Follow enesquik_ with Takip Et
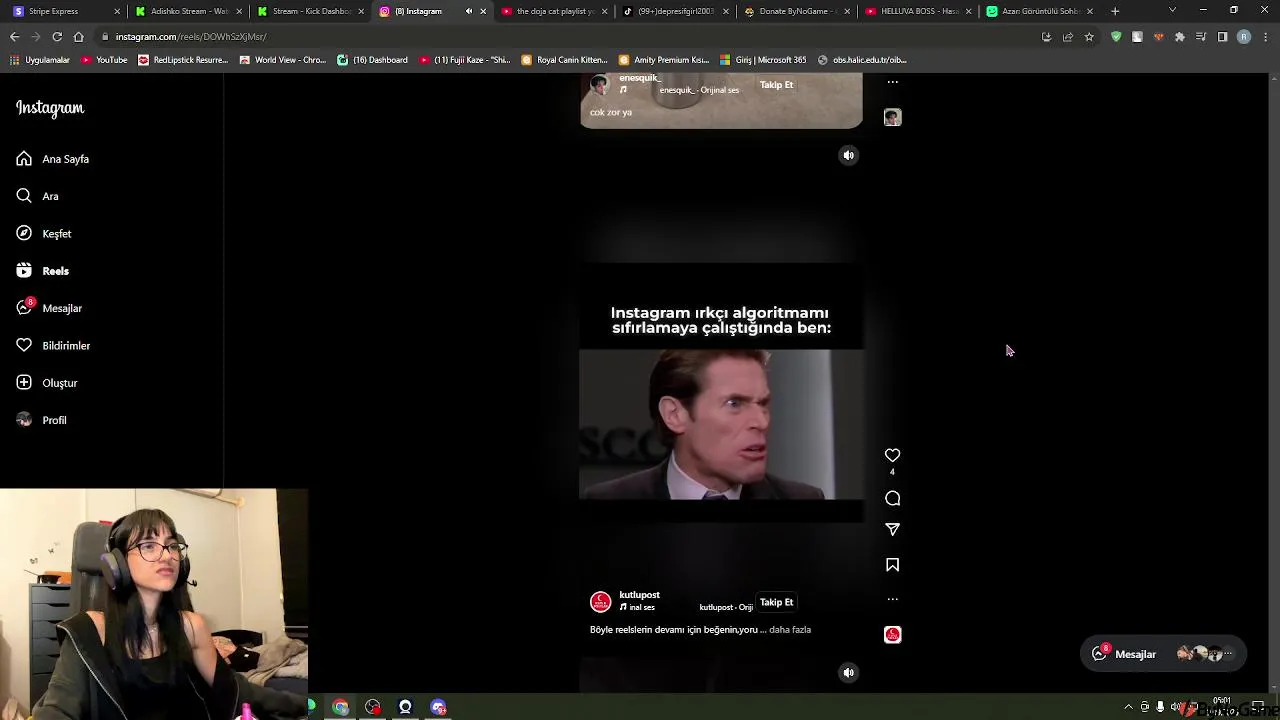Screen dimensions: 1280x720 coord(776,85)
